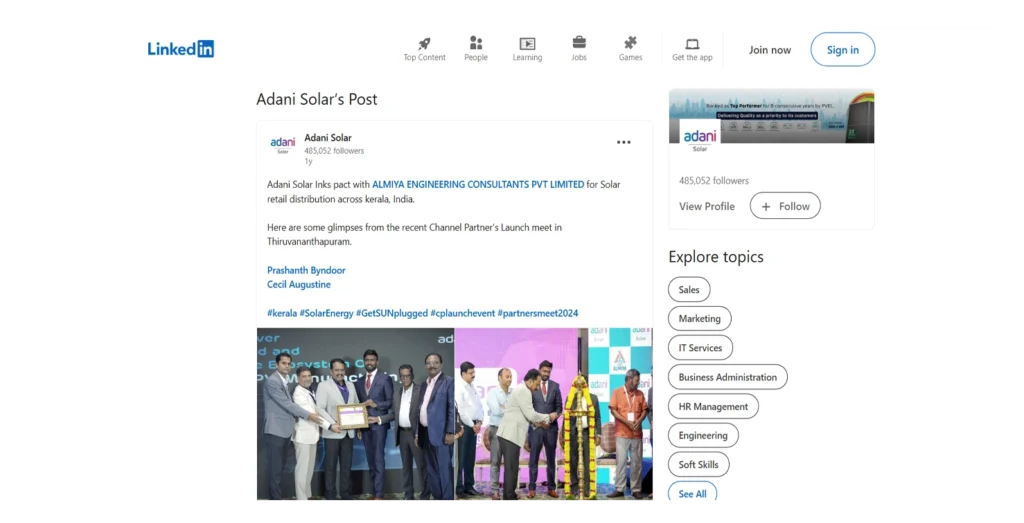Image resolution: width=1024 pixels, height=523 pixels.
Task: Open the Jobs briefcase icon
Action: point(579,44)
